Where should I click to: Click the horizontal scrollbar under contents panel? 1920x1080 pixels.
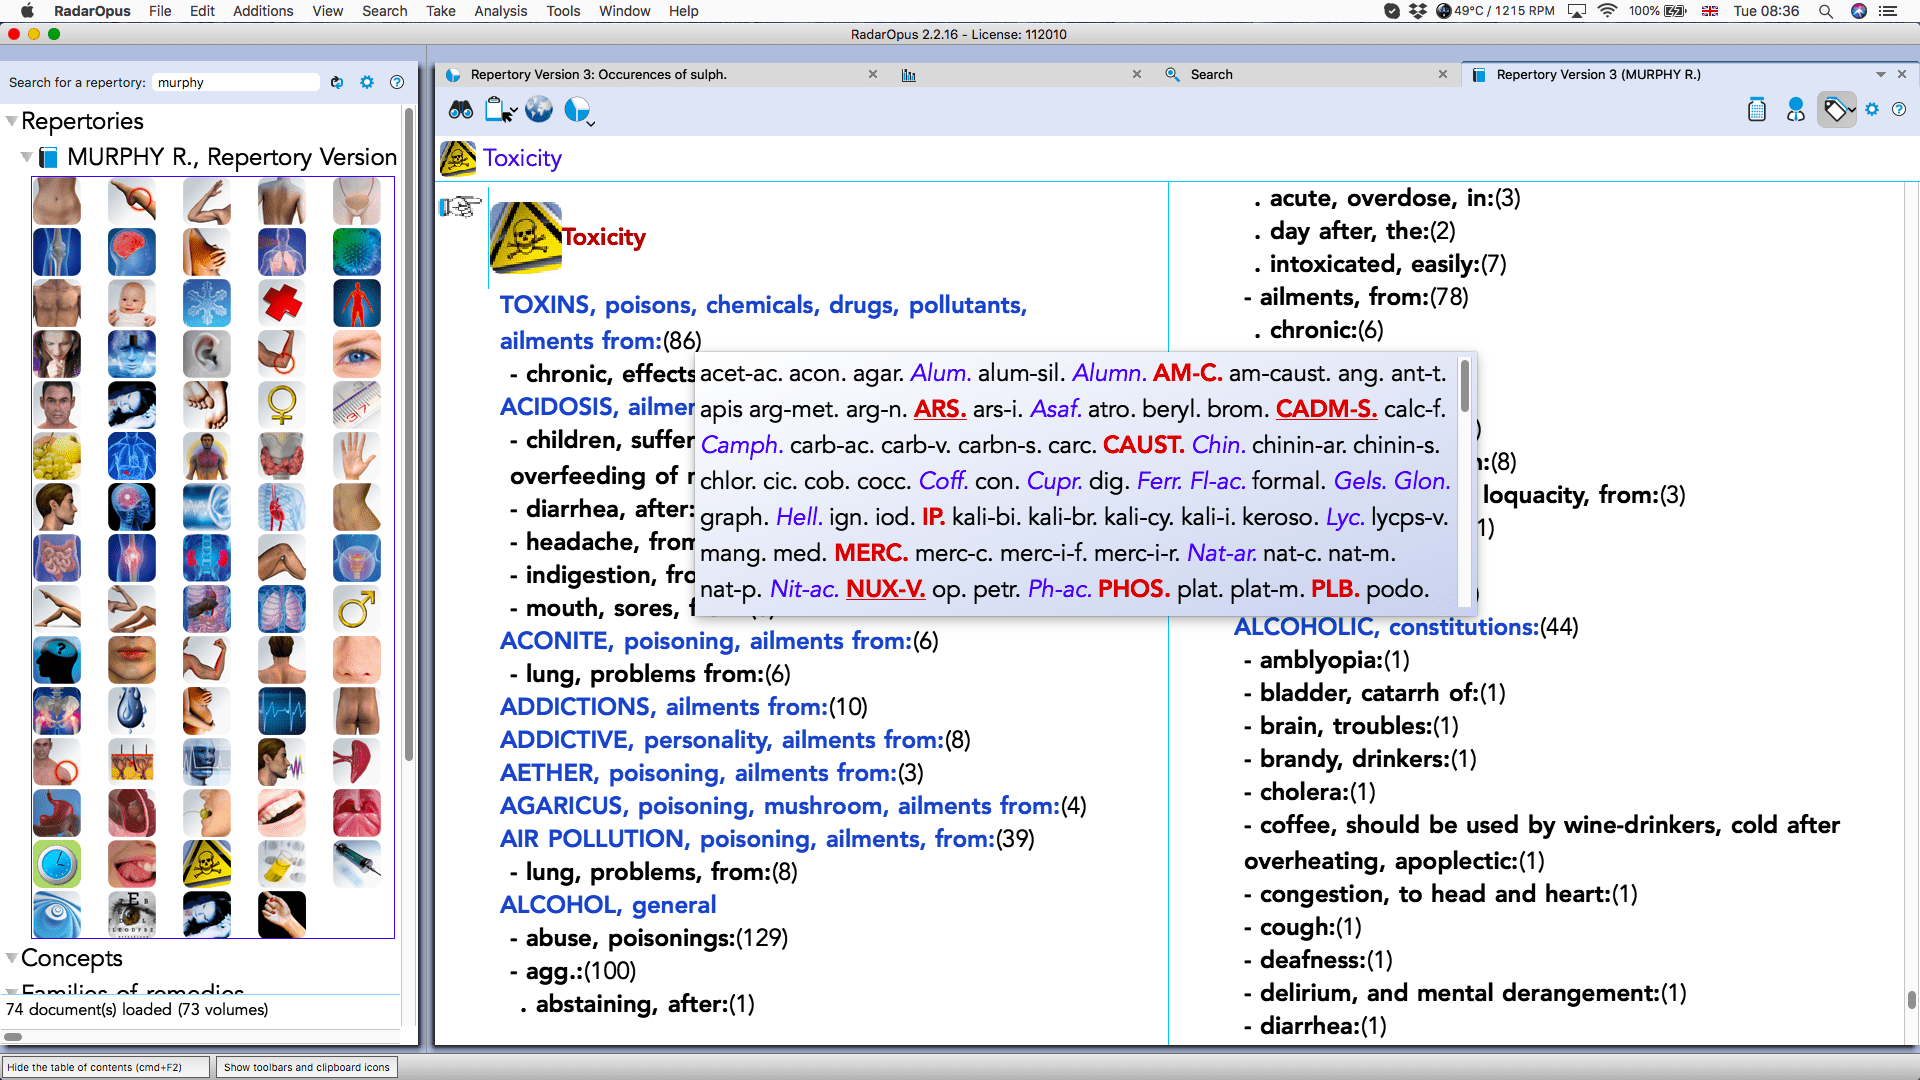(x=14, y=1037)
